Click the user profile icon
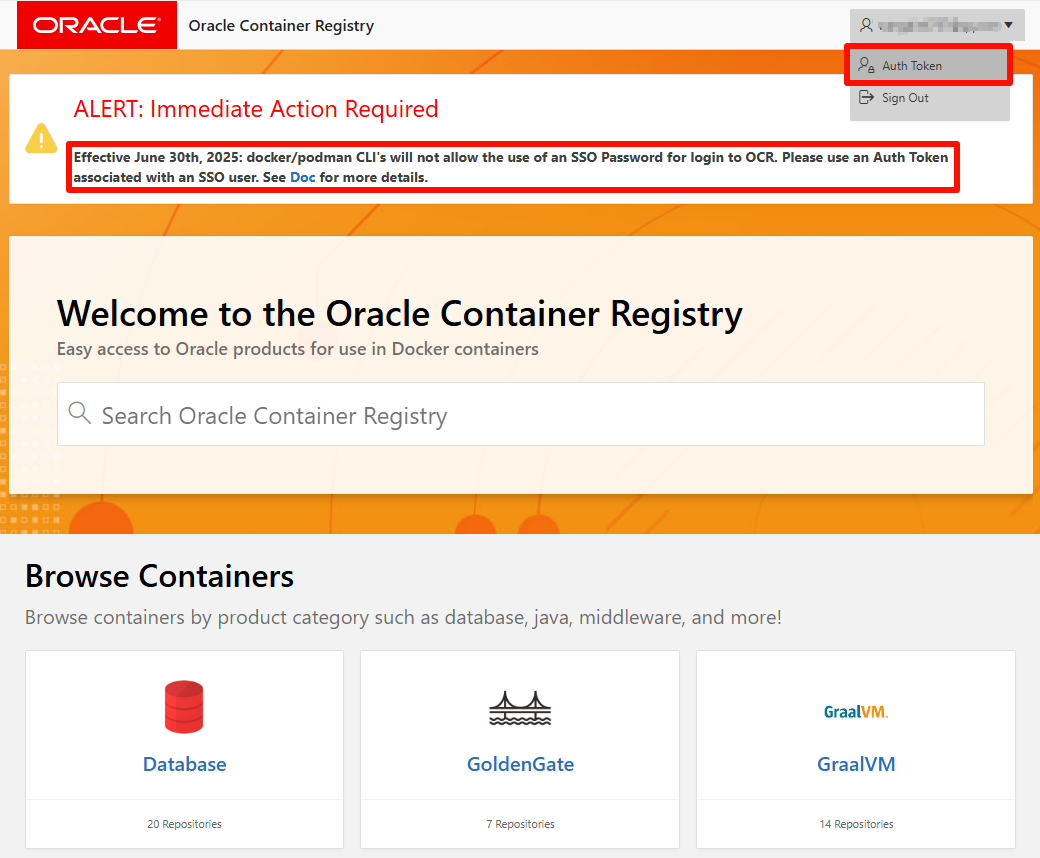Viewport: 1040px width, 858px height. coord(866,25)
